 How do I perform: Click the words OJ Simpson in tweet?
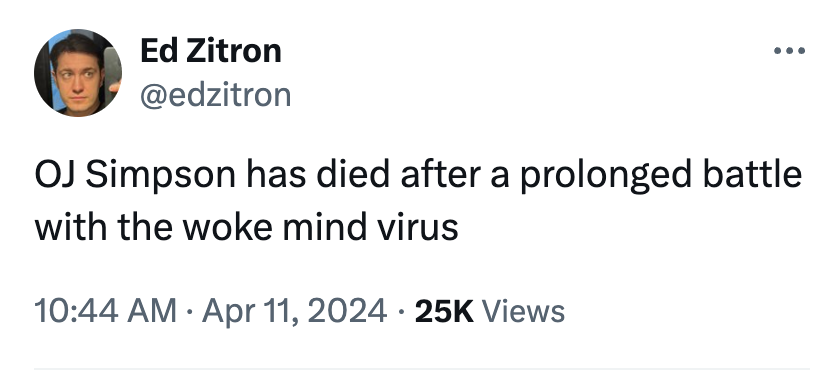point(135,175)
